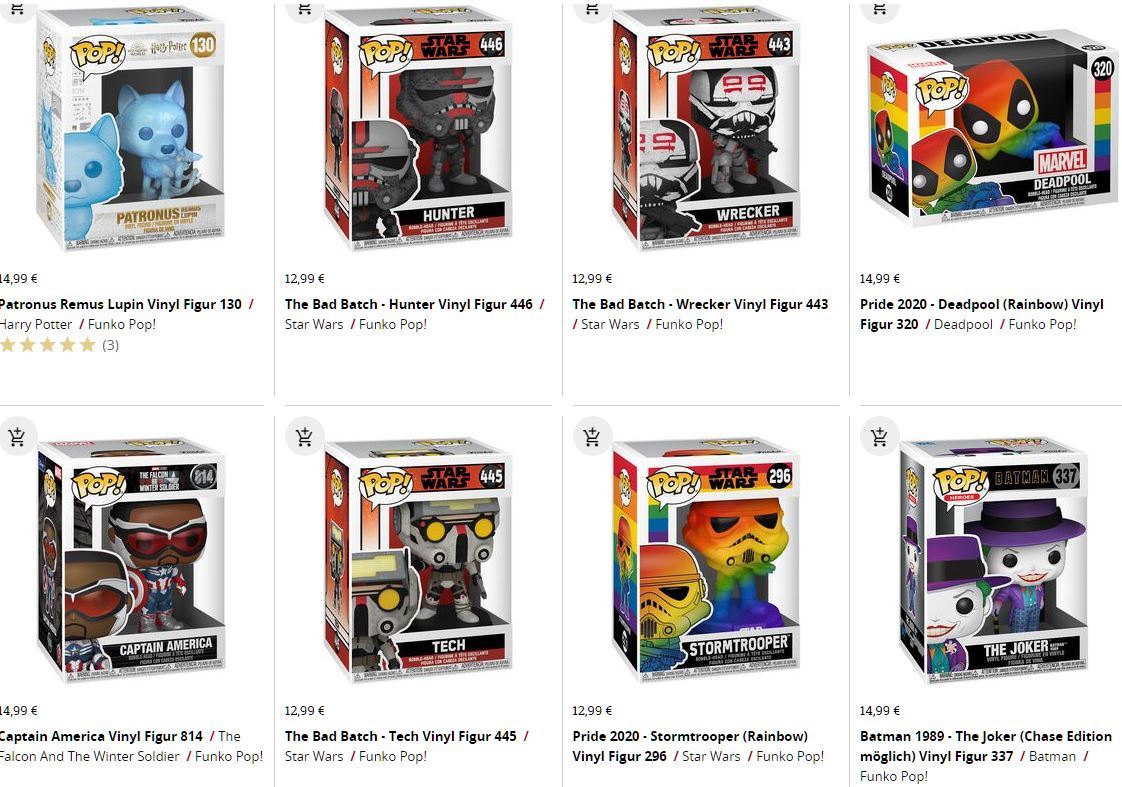Click cart icon above Tech figure
The image size is (1122, 787).
pos(304,436)
